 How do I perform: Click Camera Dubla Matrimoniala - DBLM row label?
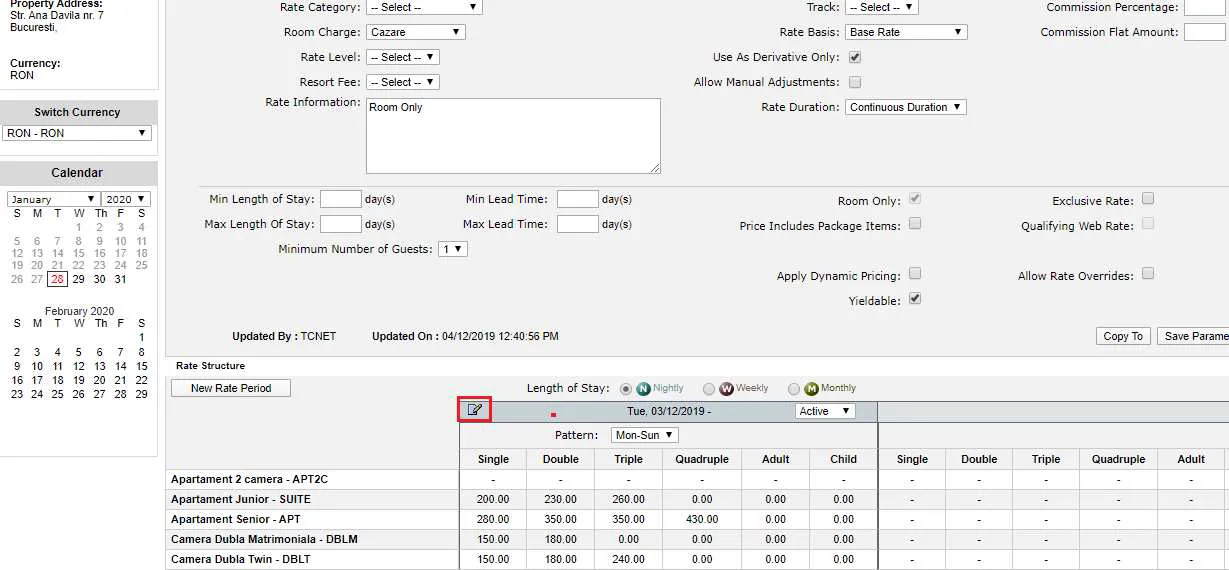(x=264, y=539)
